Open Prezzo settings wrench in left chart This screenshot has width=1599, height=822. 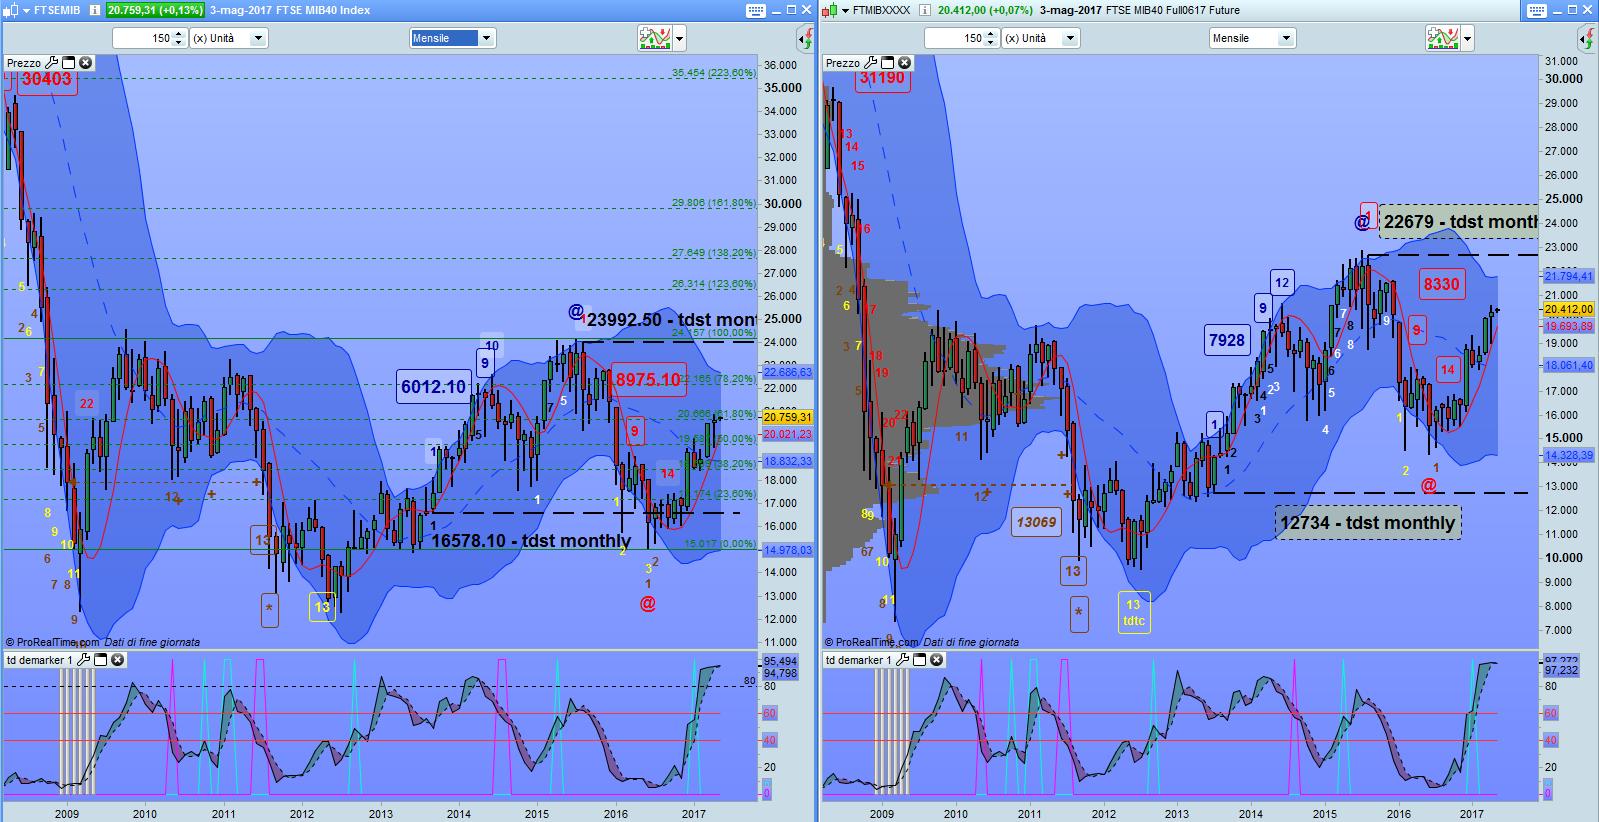[53, 62]
